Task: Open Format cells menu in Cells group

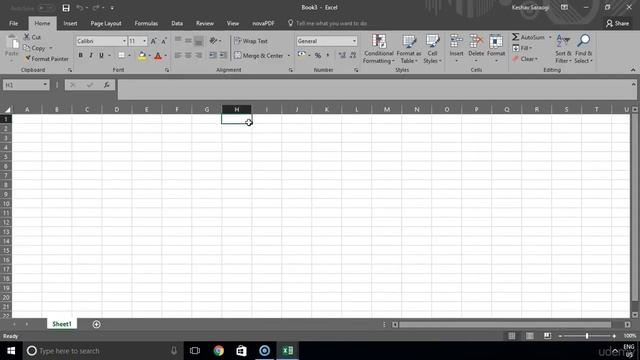Action: [x=496, y=48]
